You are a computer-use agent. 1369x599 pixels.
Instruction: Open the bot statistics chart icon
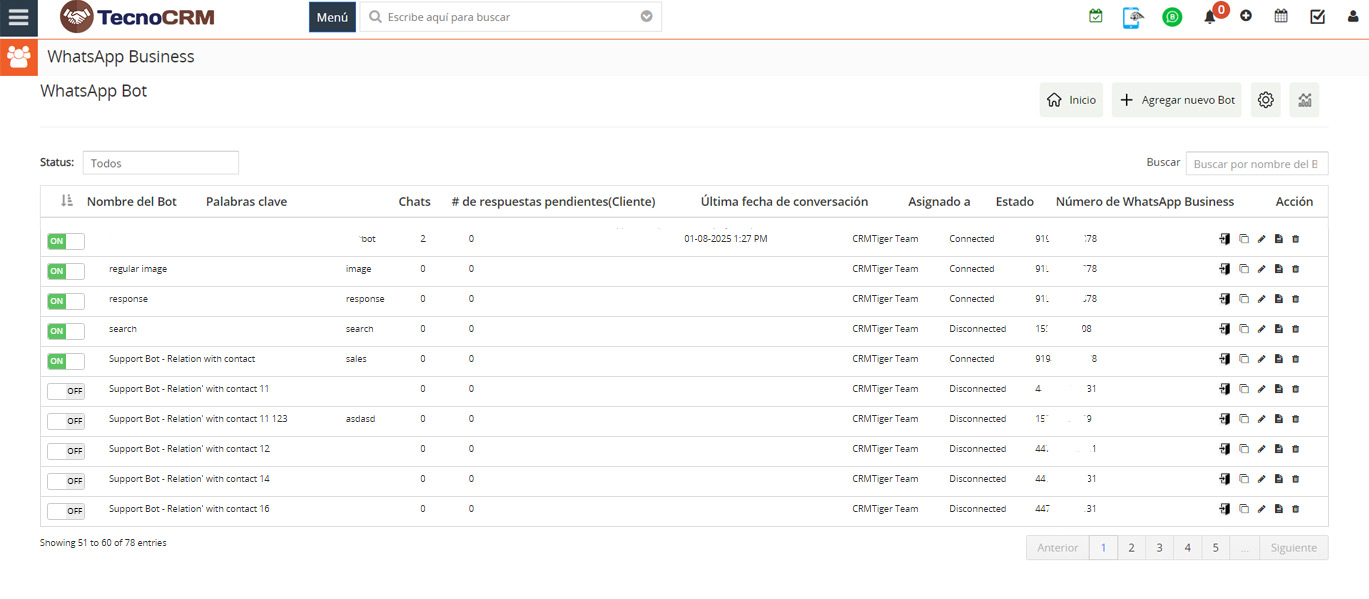click(1304, 100)
